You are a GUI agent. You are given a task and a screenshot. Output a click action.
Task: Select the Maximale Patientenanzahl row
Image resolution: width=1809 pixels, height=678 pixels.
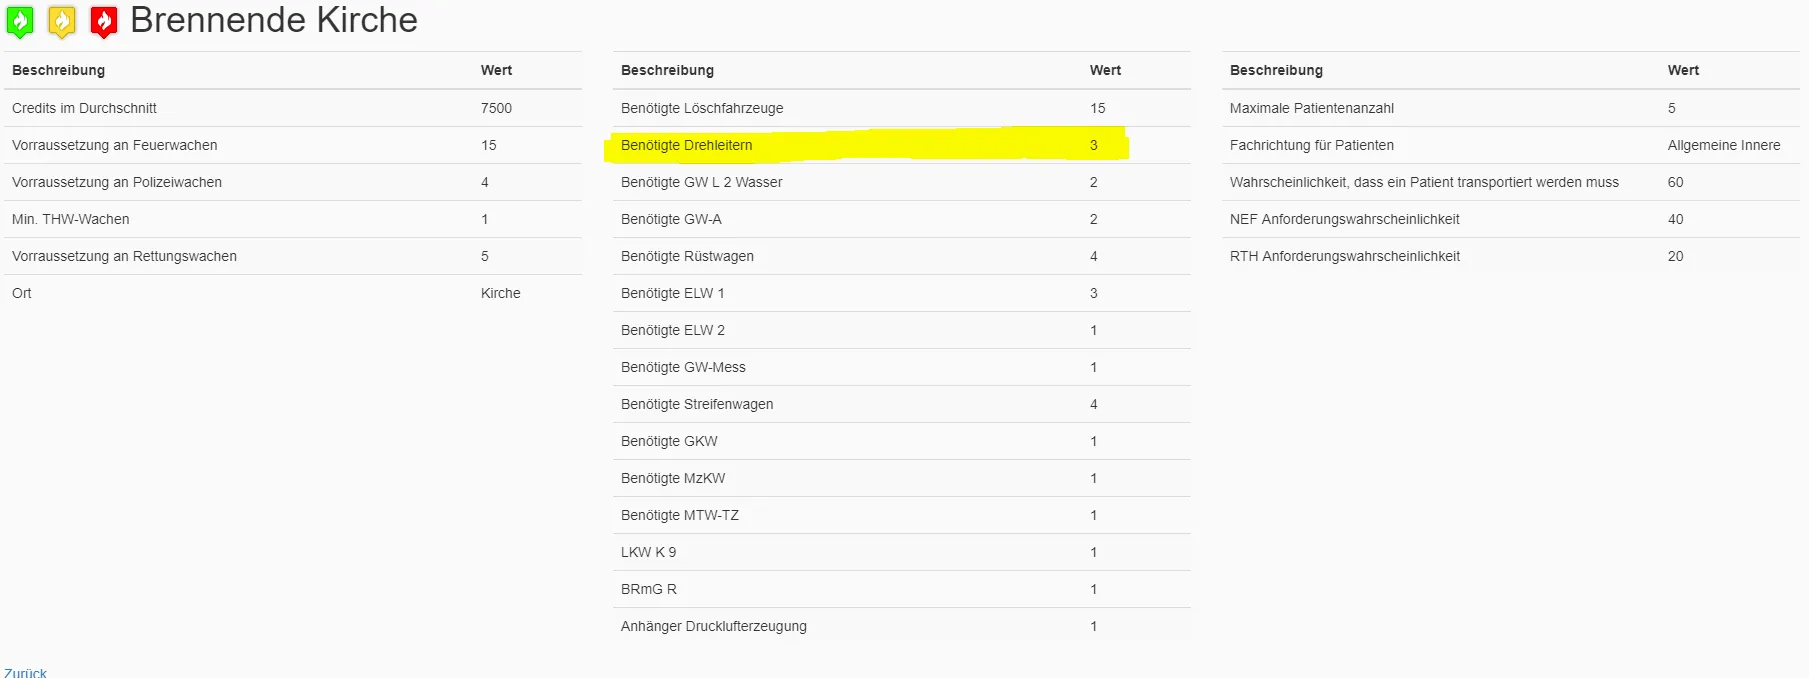coord(1311,108)
